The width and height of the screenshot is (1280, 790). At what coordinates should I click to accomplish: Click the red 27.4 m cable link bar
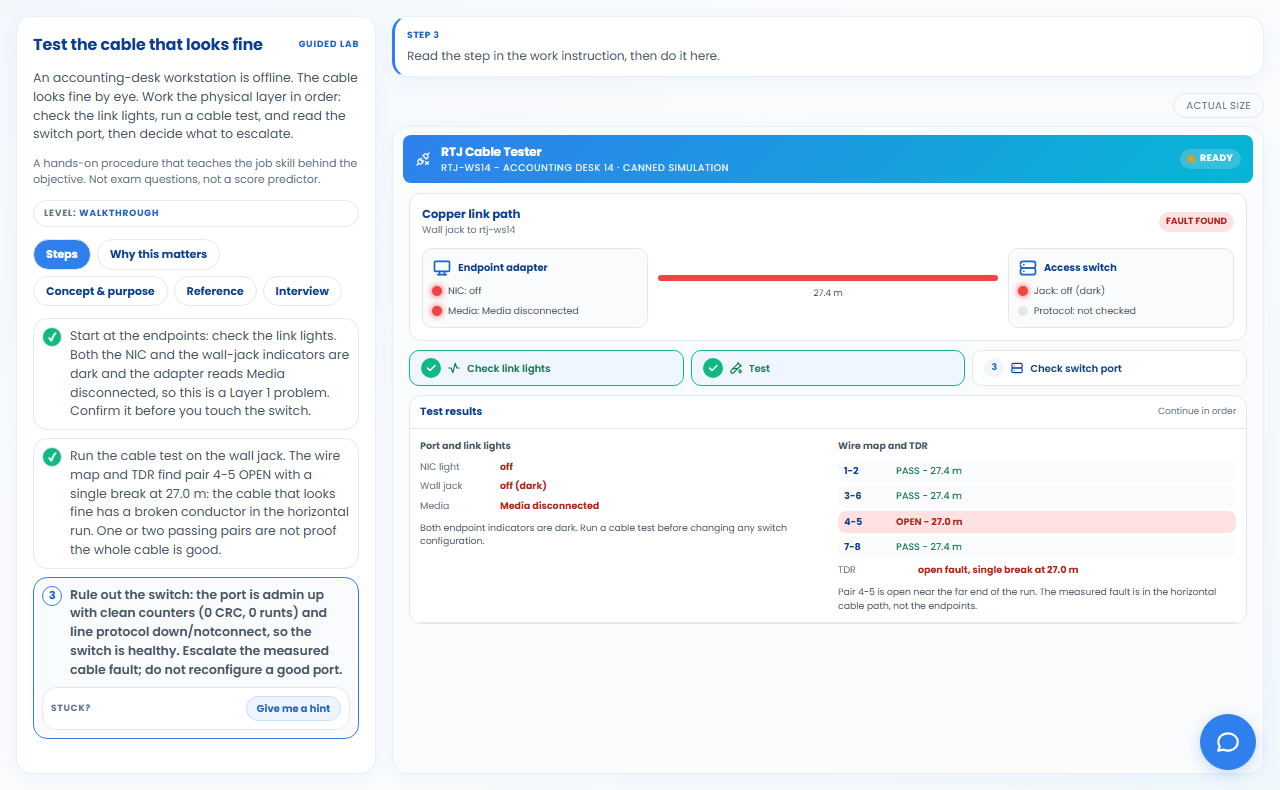[x=828, y=278]
